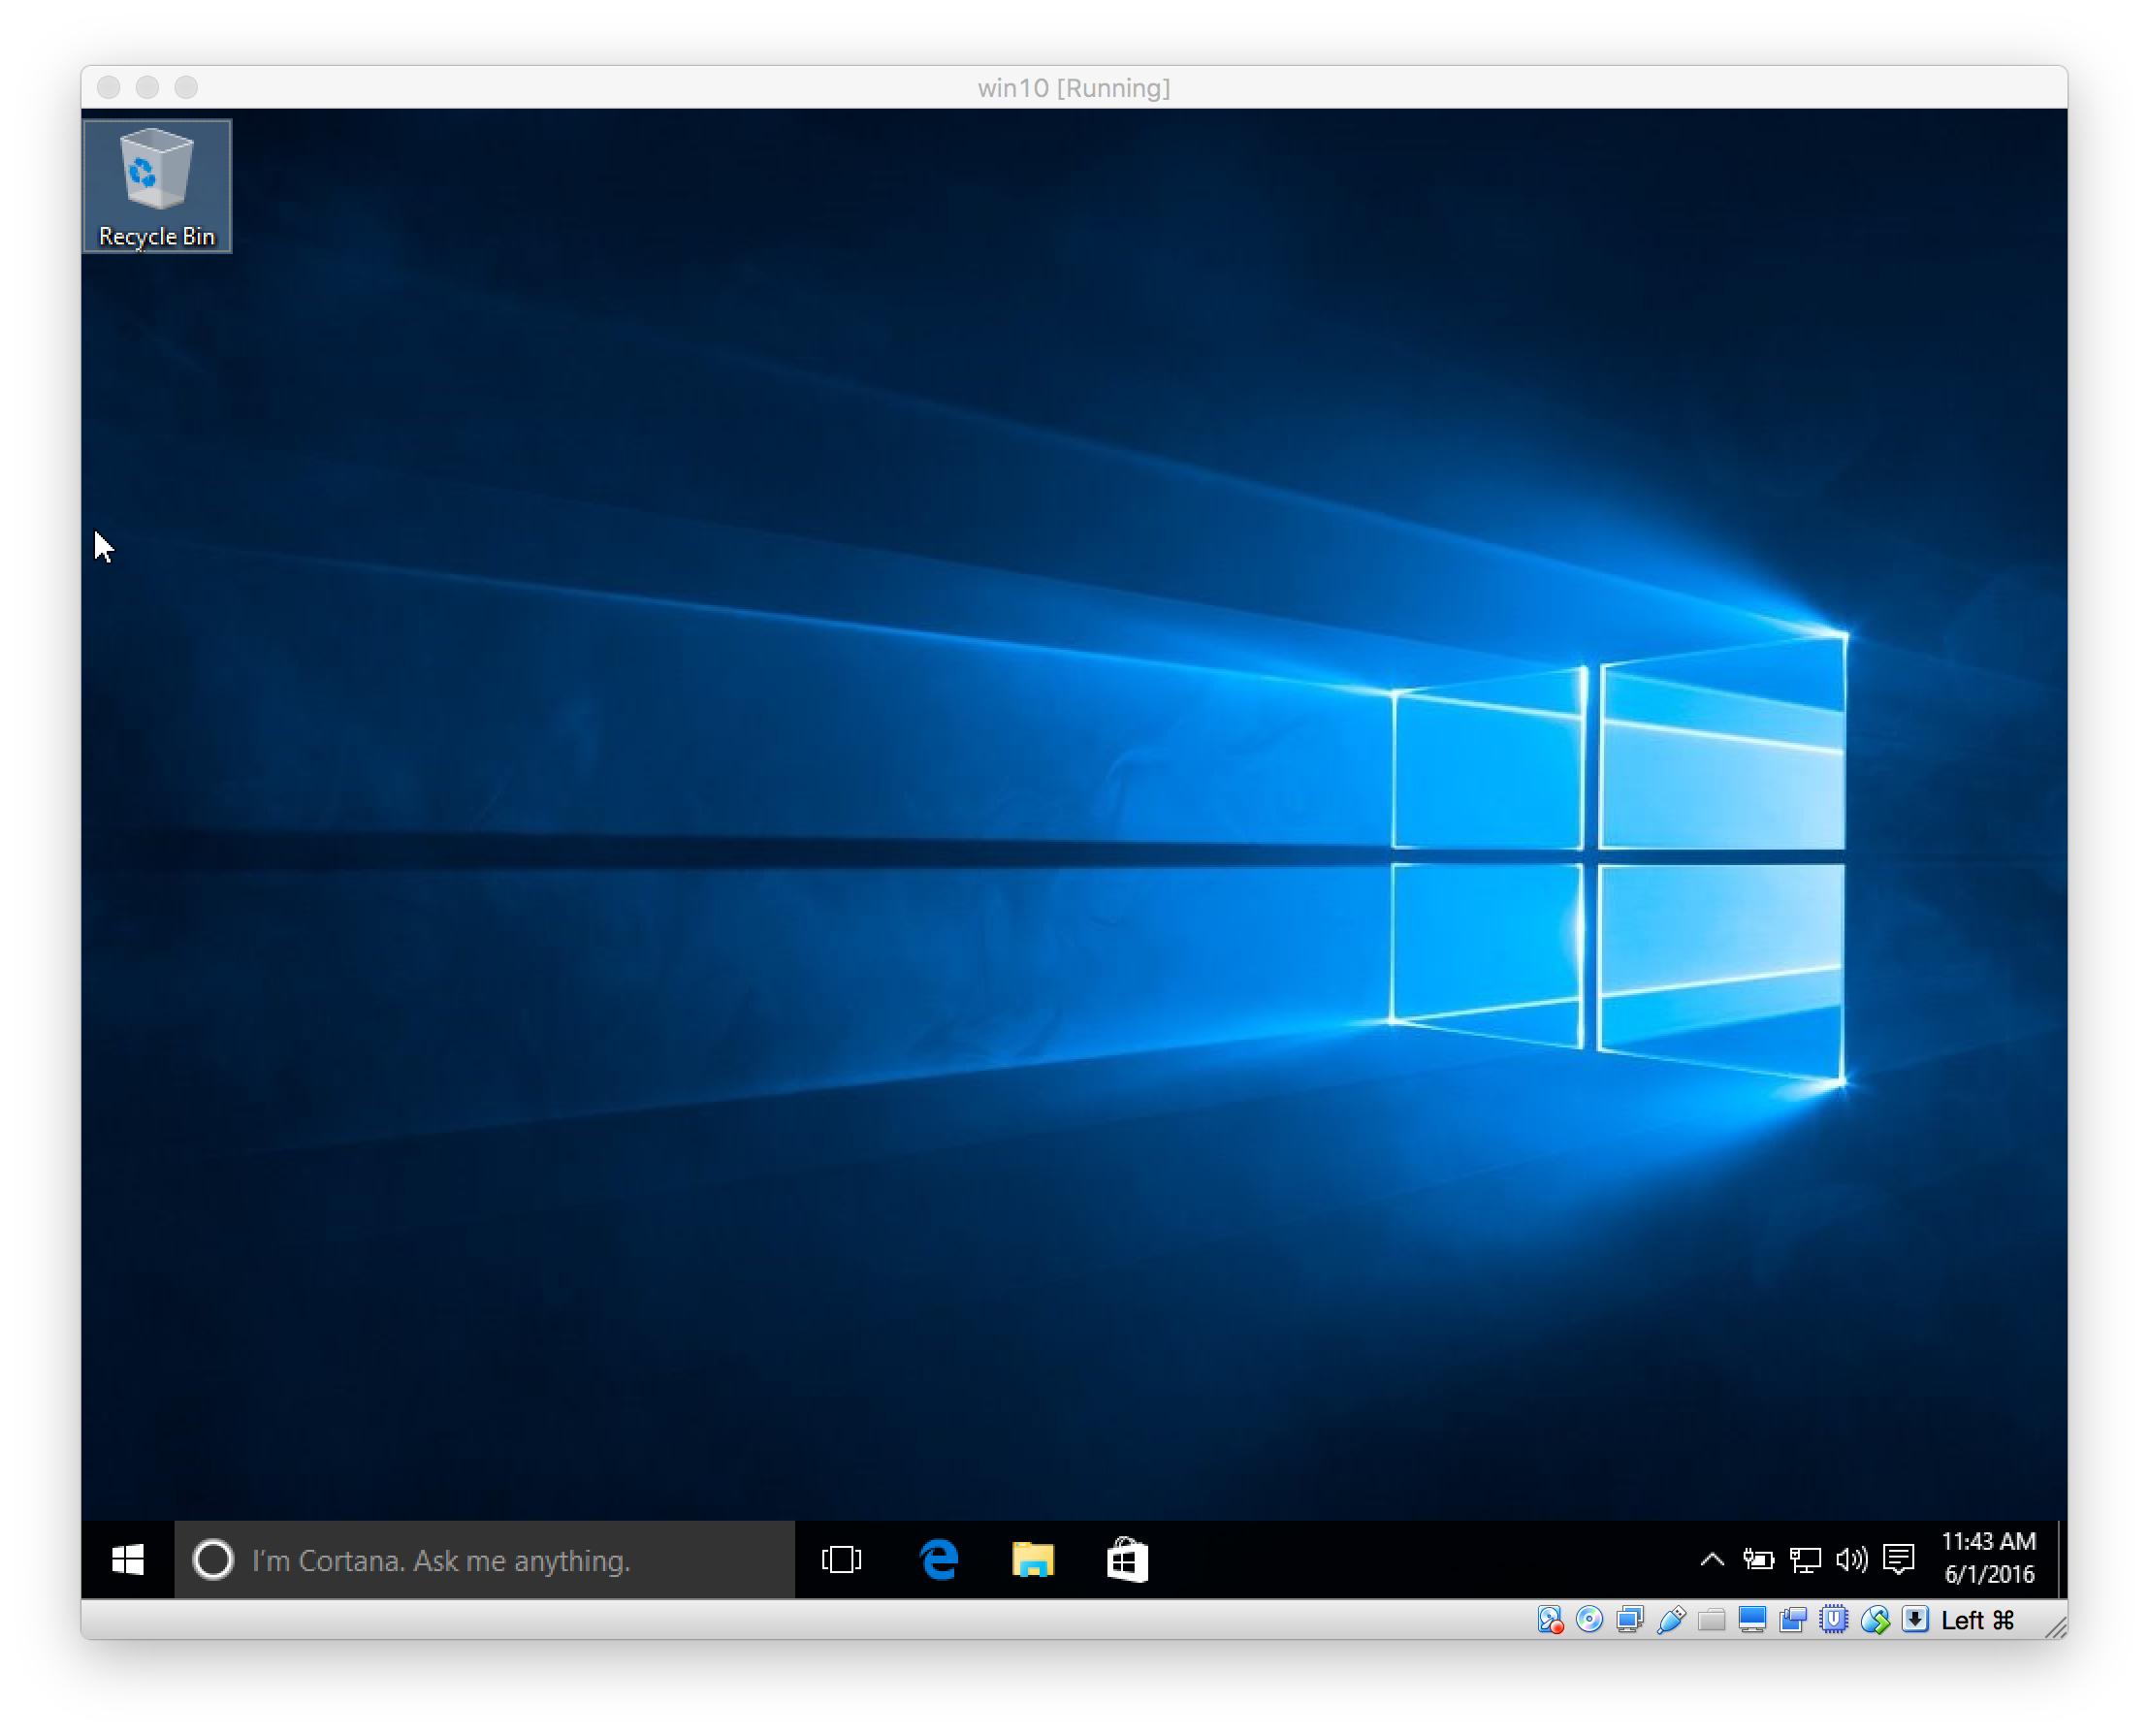Click Show Desktop sliver at taskbar end
This screenshot has width=2149, height=1736.
(2061, 1559)
